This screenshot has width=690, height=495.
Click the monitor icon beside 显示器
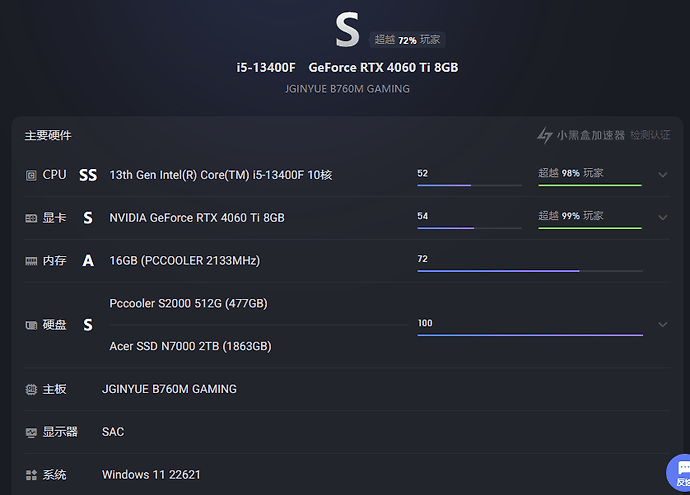tap(31, 433)
